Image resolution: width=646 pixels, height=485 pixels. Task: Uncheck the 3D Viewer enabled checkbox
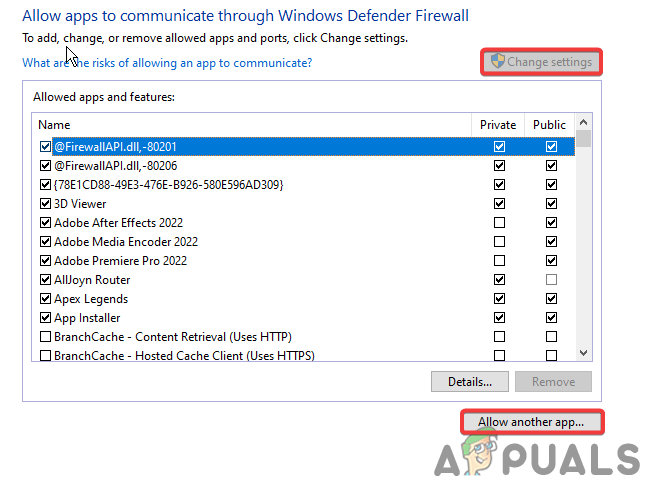[x=45, y=204]
